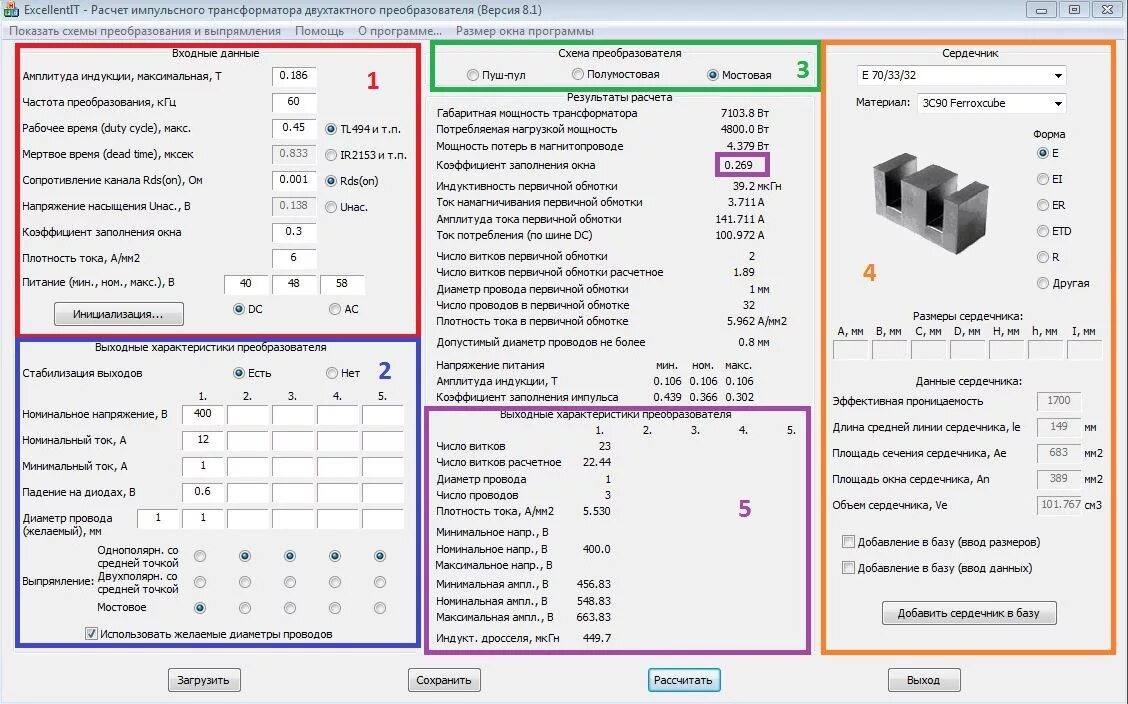This screenshot has width=1128, height=704.
Task: Click the Плотность тока field 6
Action: (x=294, y=257)
